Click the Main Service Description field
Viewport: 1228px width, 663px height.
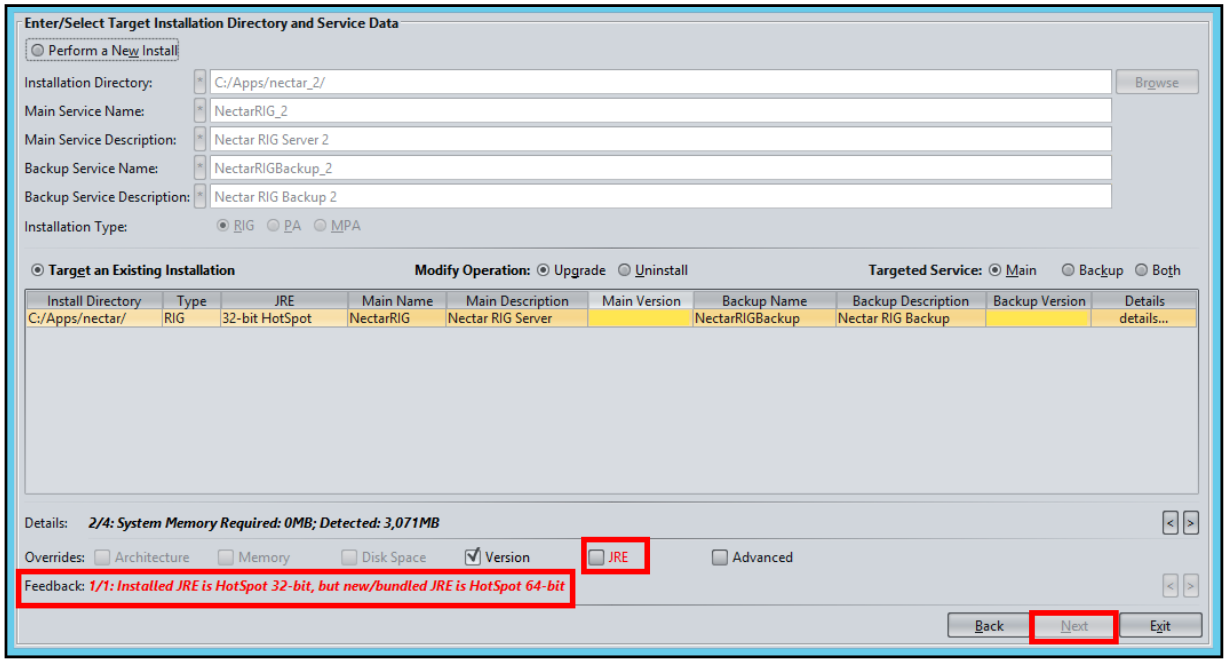pyautogui.click(x=660, y=140)
